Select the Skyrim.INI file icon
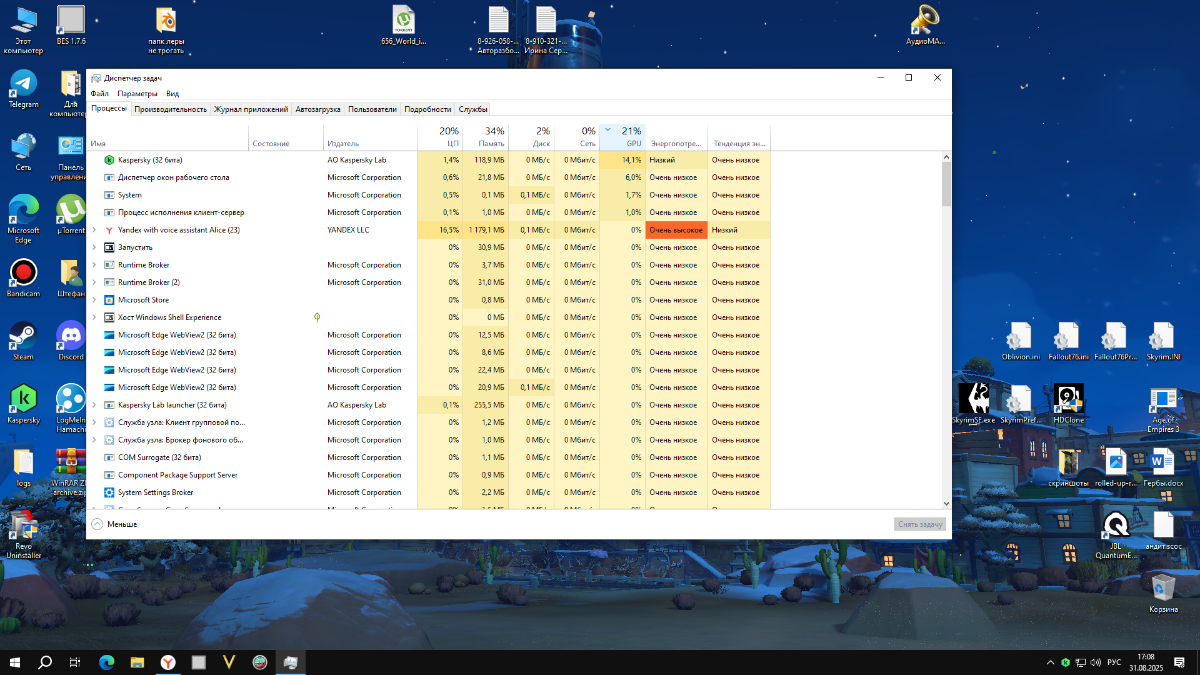The height and width of the screenshot is (675, 1200). click(x=1164, y=340)
